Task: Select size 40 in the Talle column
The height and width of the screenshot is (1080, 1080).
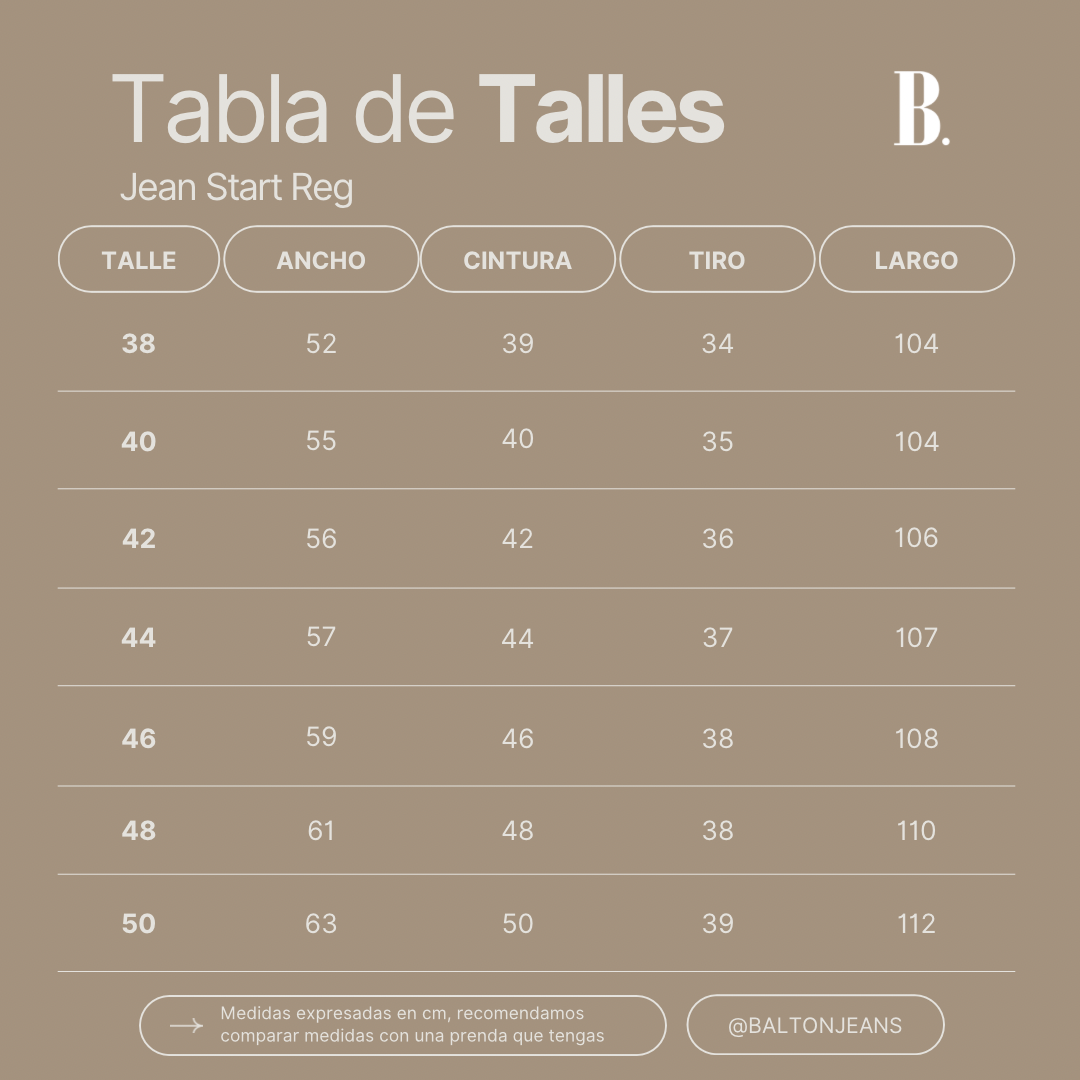Action: coord(138,442)
